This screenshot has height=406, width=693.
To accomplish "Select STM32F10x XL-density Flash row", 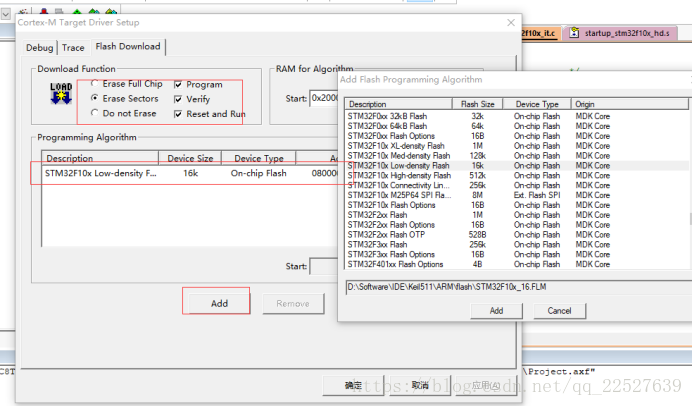I will (517, 146).
